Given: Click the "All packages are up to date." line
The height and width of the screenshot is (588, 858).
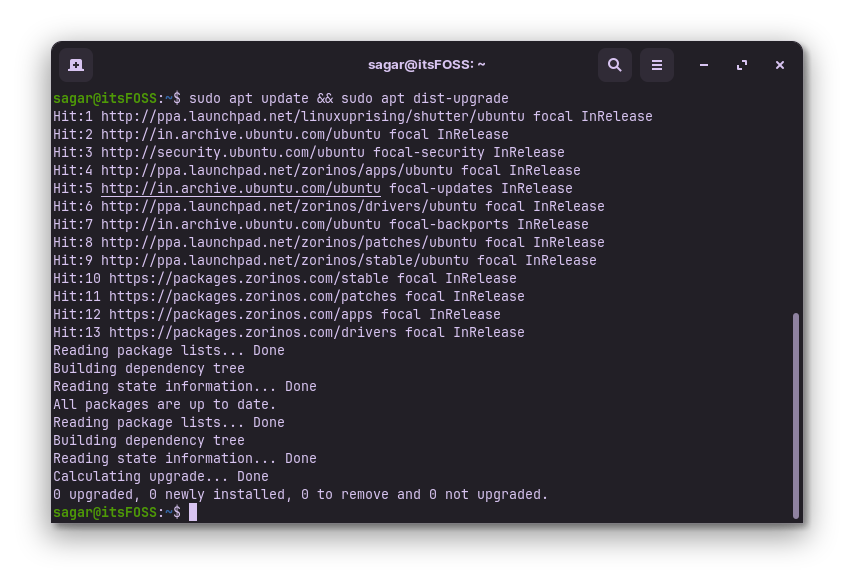Looking at the screenshot, I should click(164, 405).
